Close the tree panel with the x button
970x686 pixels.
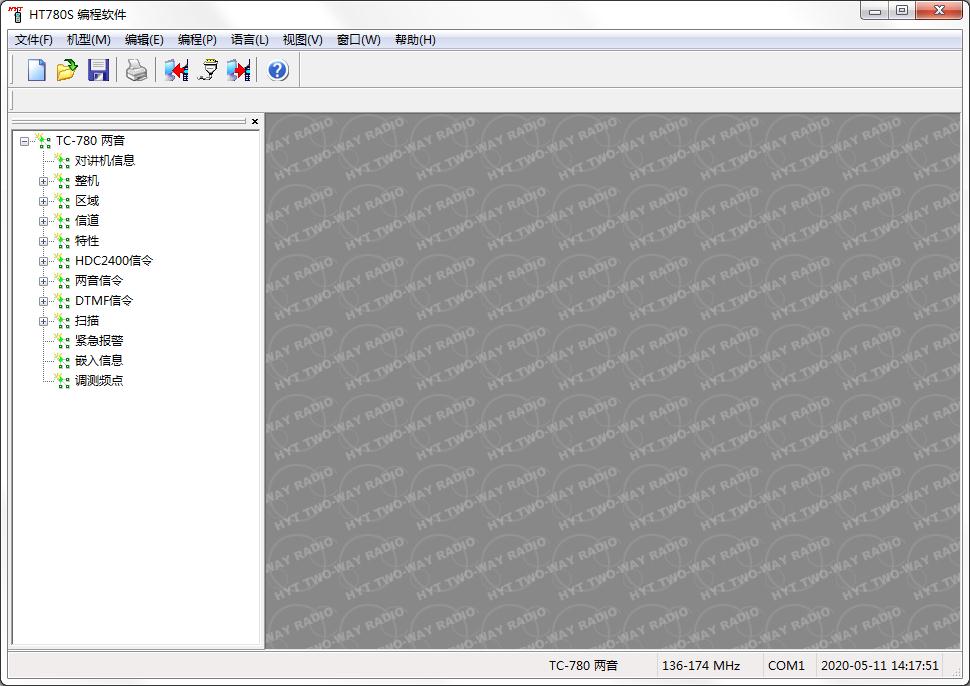coord(255,121)
